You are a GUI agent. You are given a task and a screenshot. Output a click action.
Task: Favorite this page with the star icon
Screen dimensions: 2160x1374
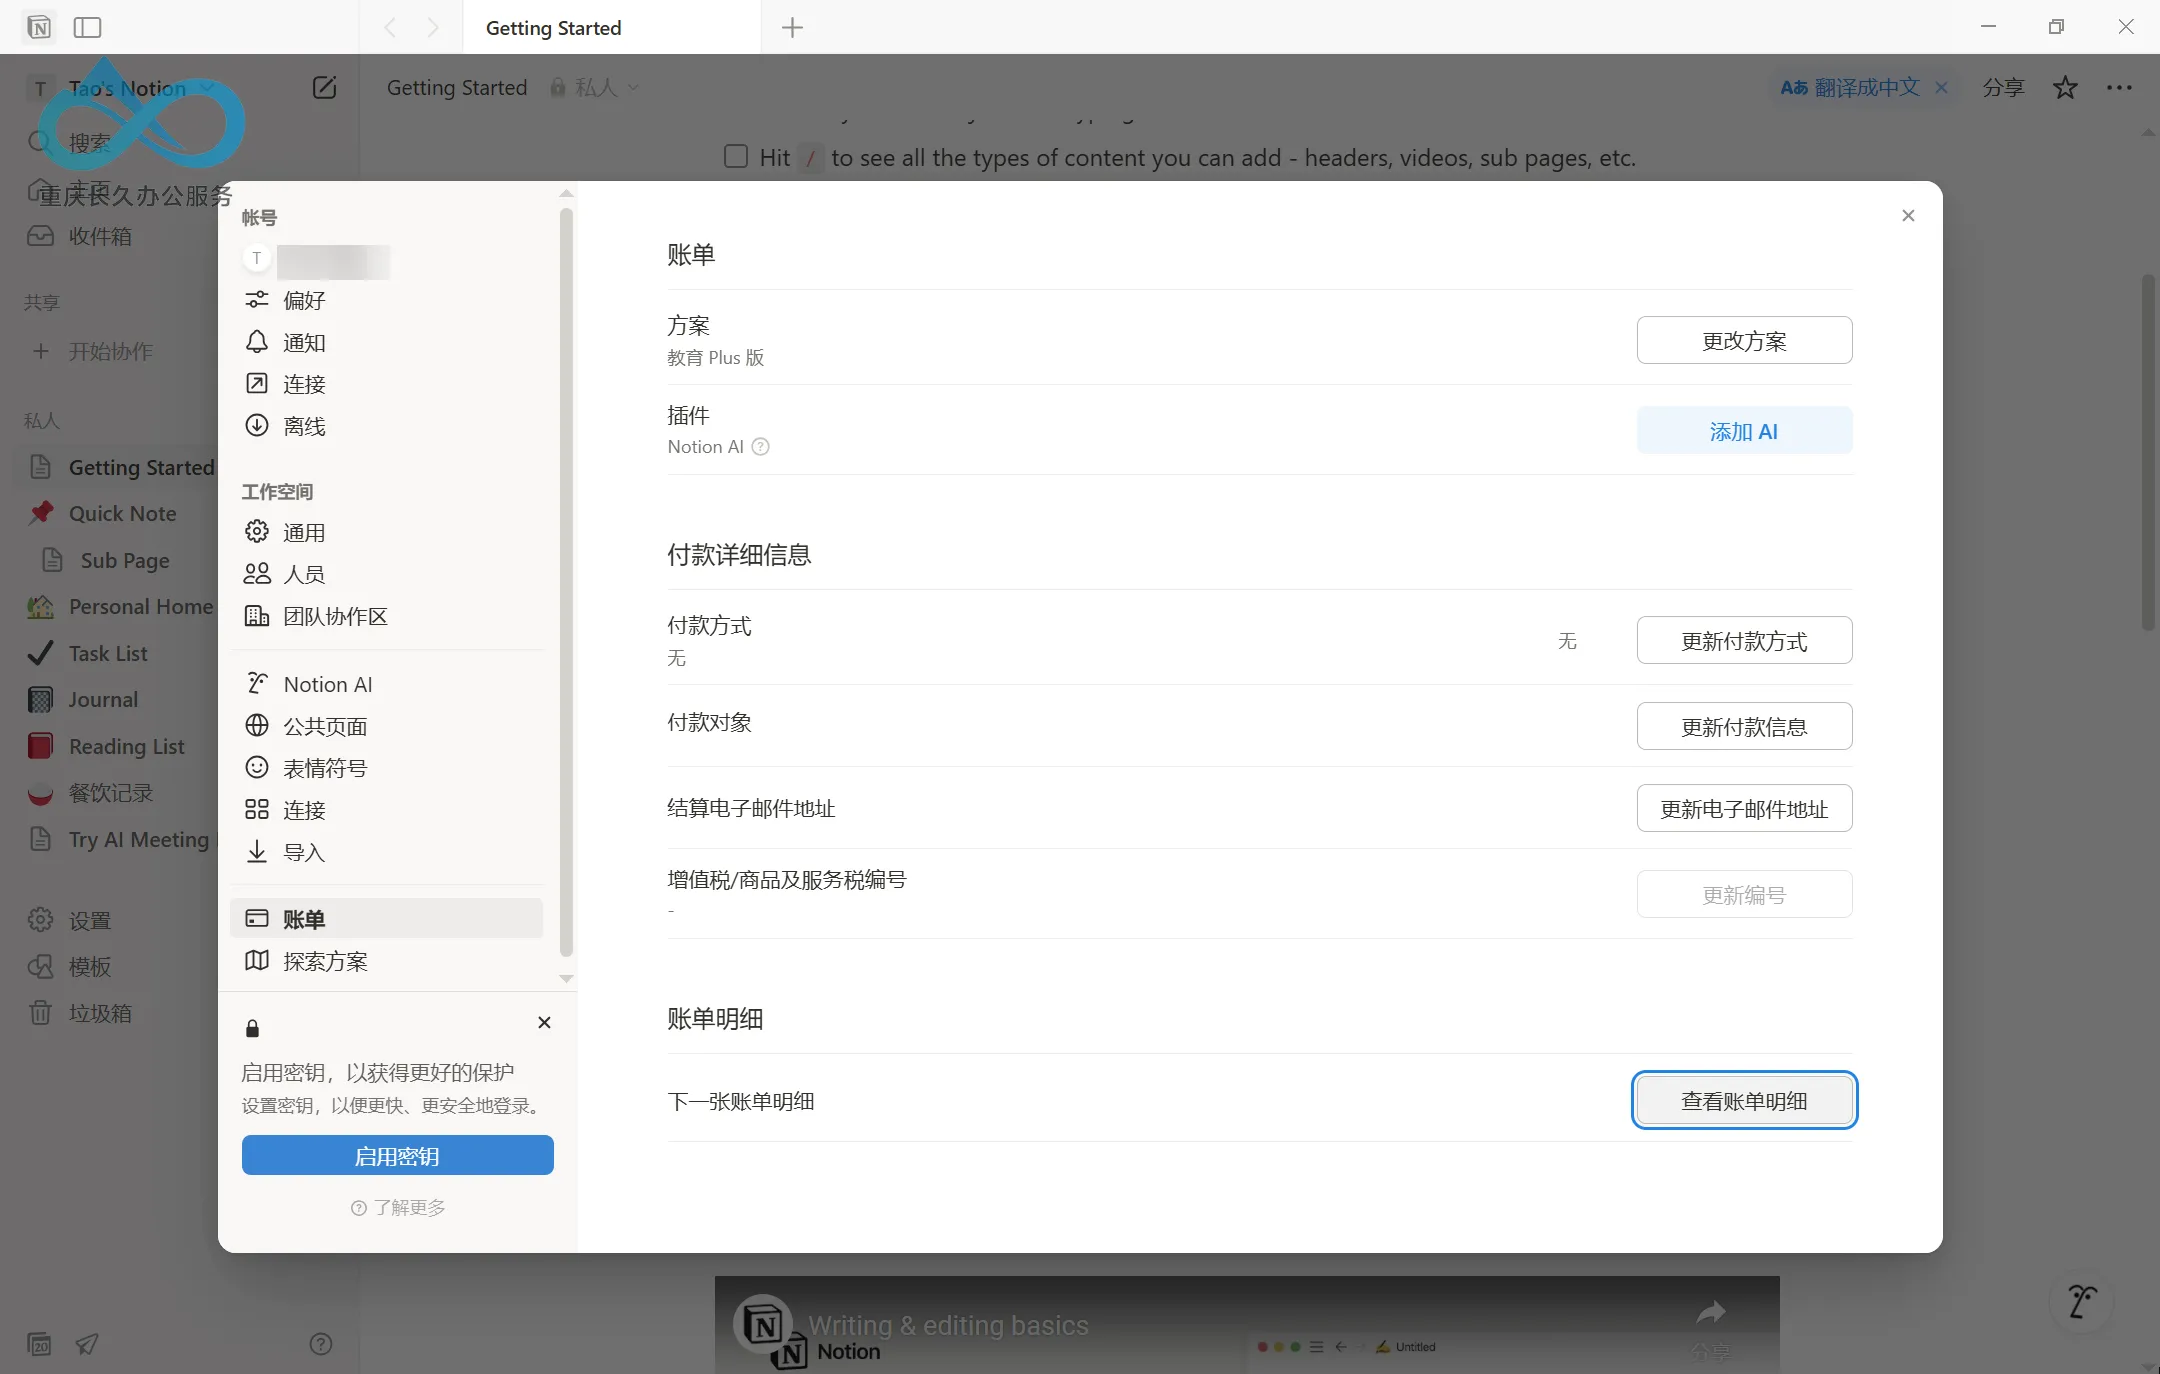[x=2065, y=88]
